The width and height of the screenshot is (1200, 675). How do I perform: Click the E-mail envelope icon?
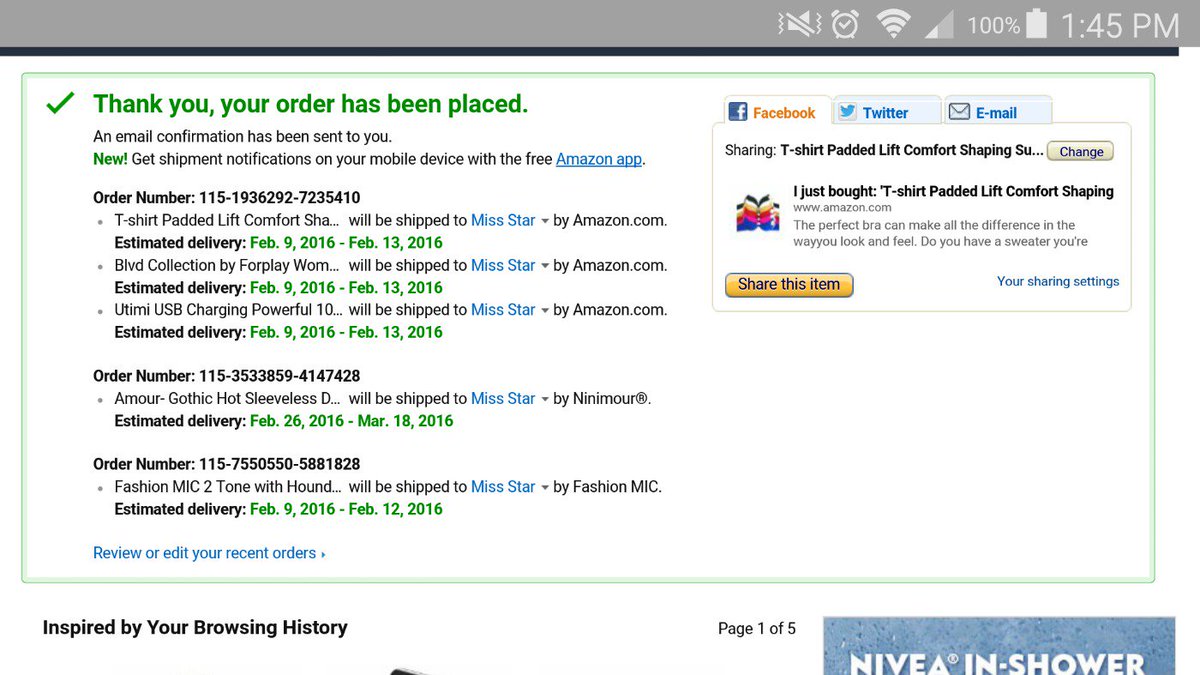tap(959, 112)
